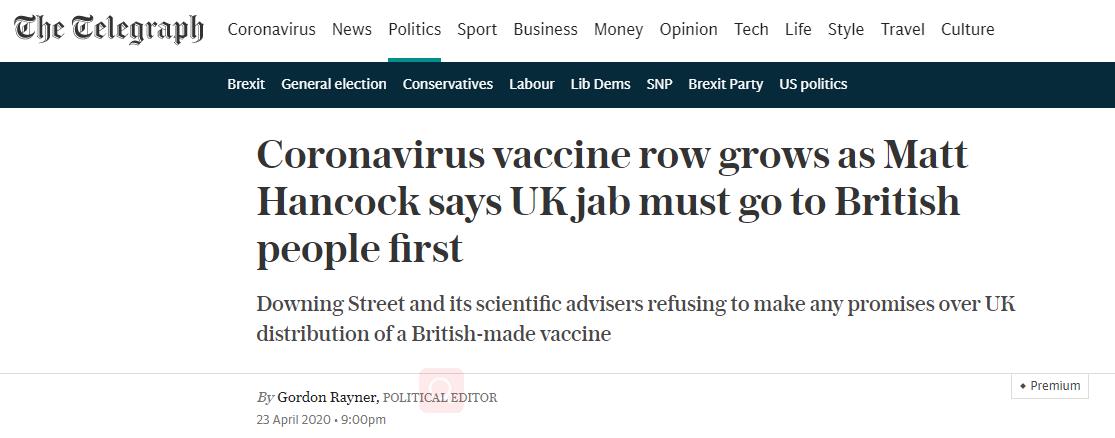Click The Telegraph logo
The height and width of the screenshot is (438, 1115).
coord(109,29)
